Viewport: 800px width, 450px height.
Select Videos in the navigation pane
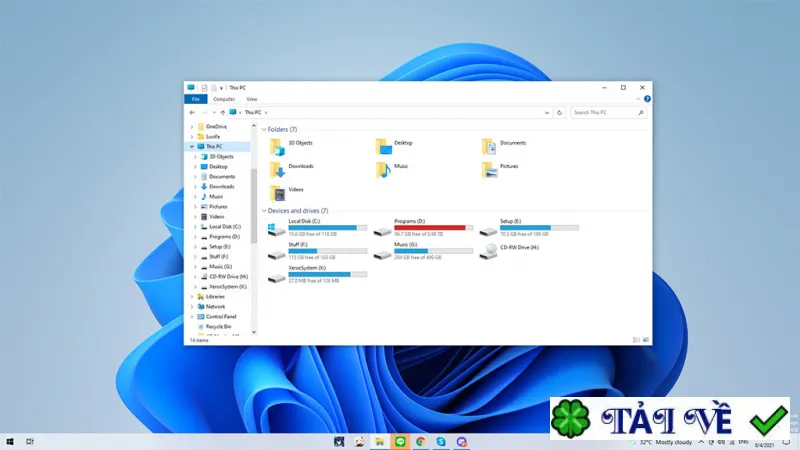pos(216,217)
